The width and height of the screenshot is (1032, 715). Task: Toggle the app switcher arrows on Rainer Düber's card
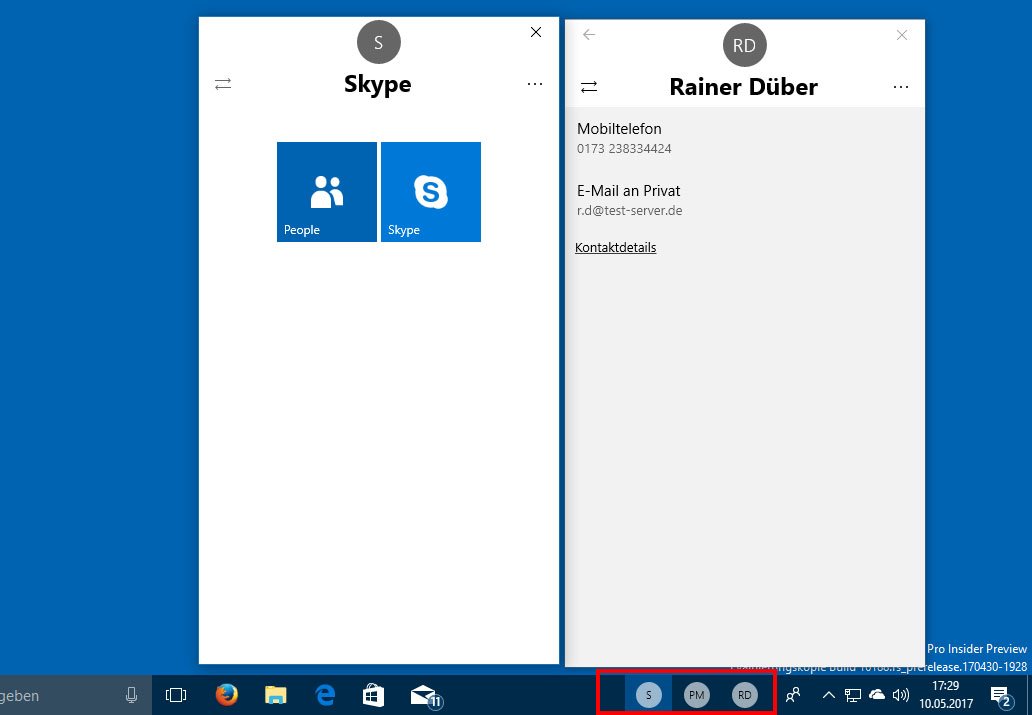[x=588, y=87]
